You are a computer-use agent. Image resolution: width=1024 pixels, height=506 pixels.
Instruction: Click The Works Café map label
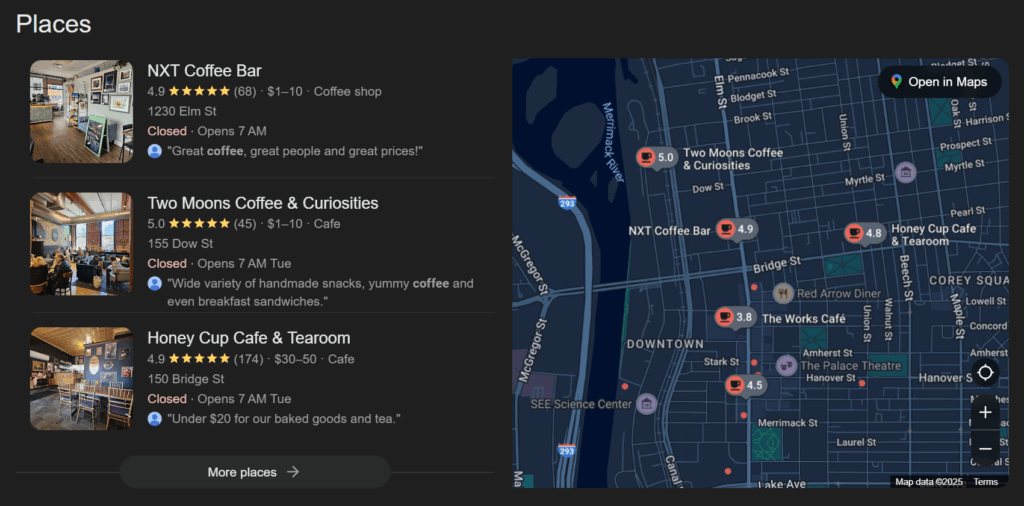click(804, 319)
